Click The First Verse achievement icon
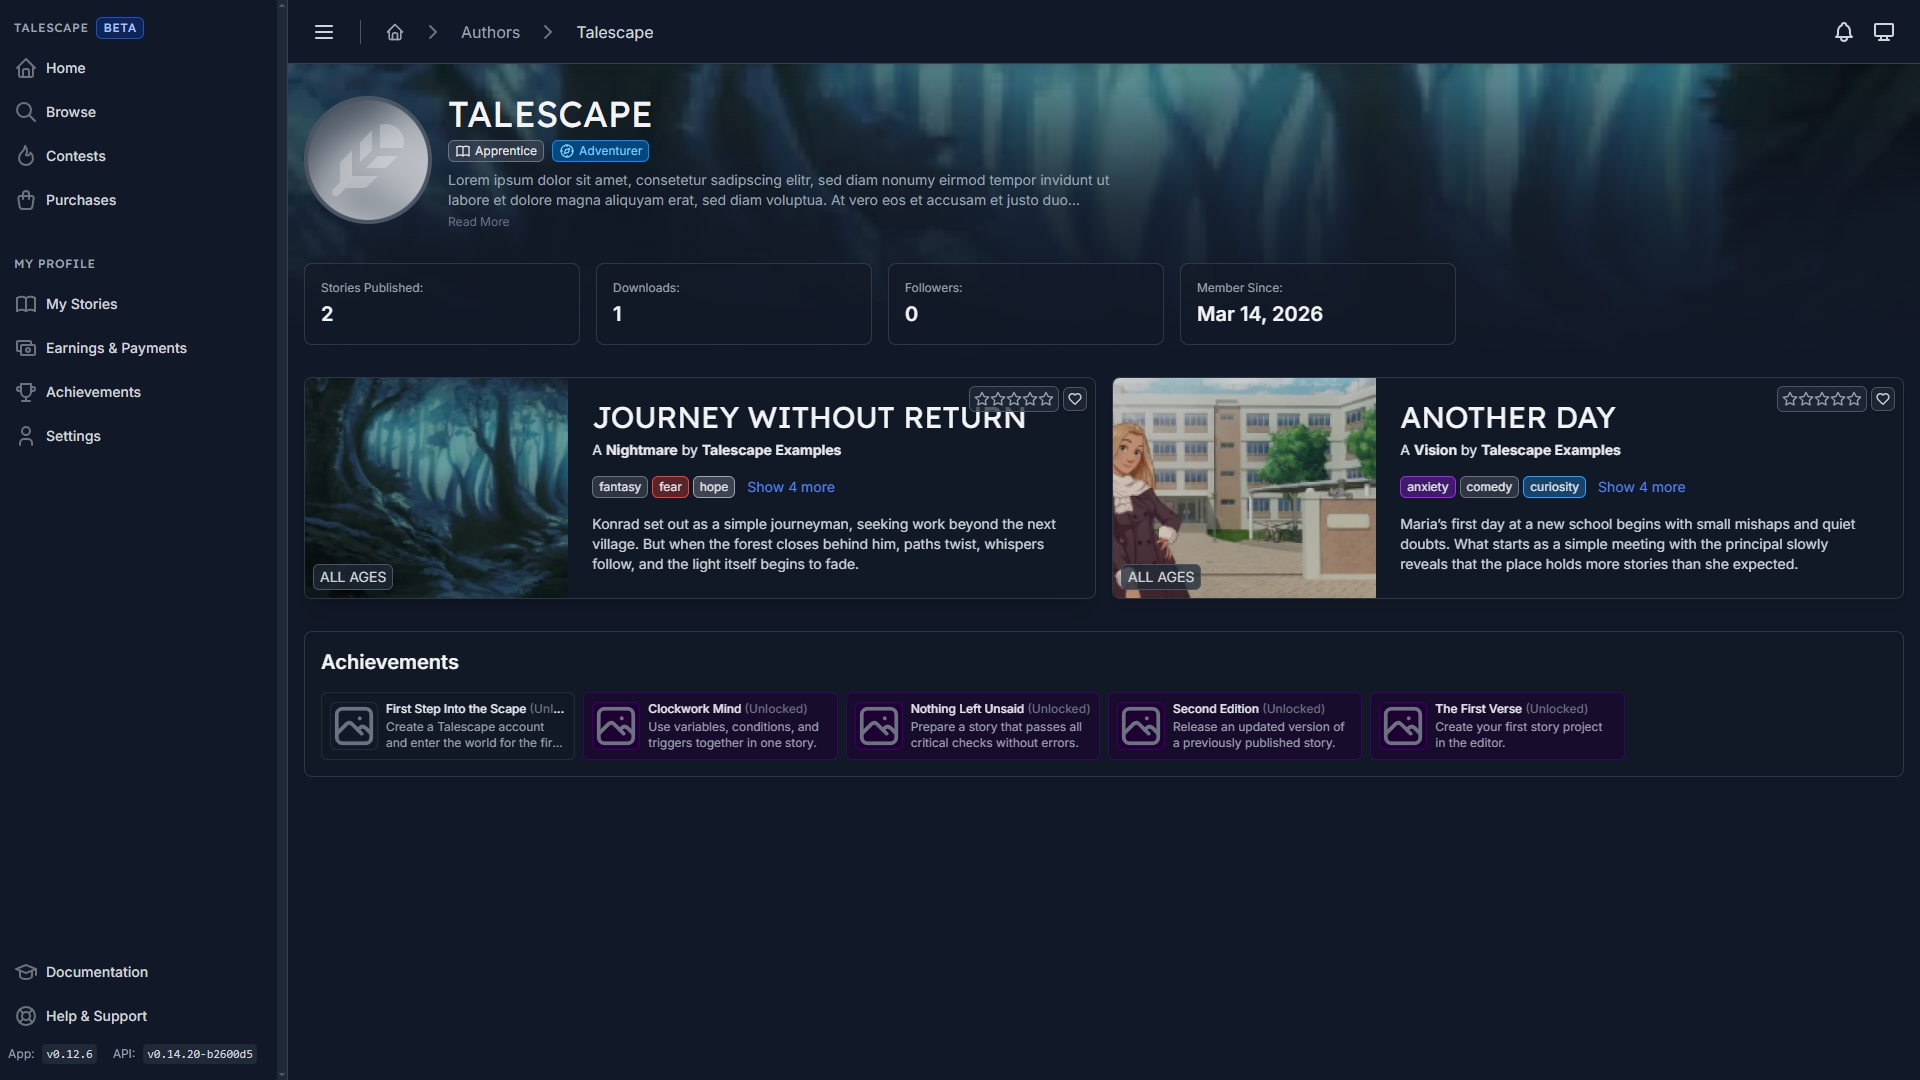 click(x=1402, y=726)
